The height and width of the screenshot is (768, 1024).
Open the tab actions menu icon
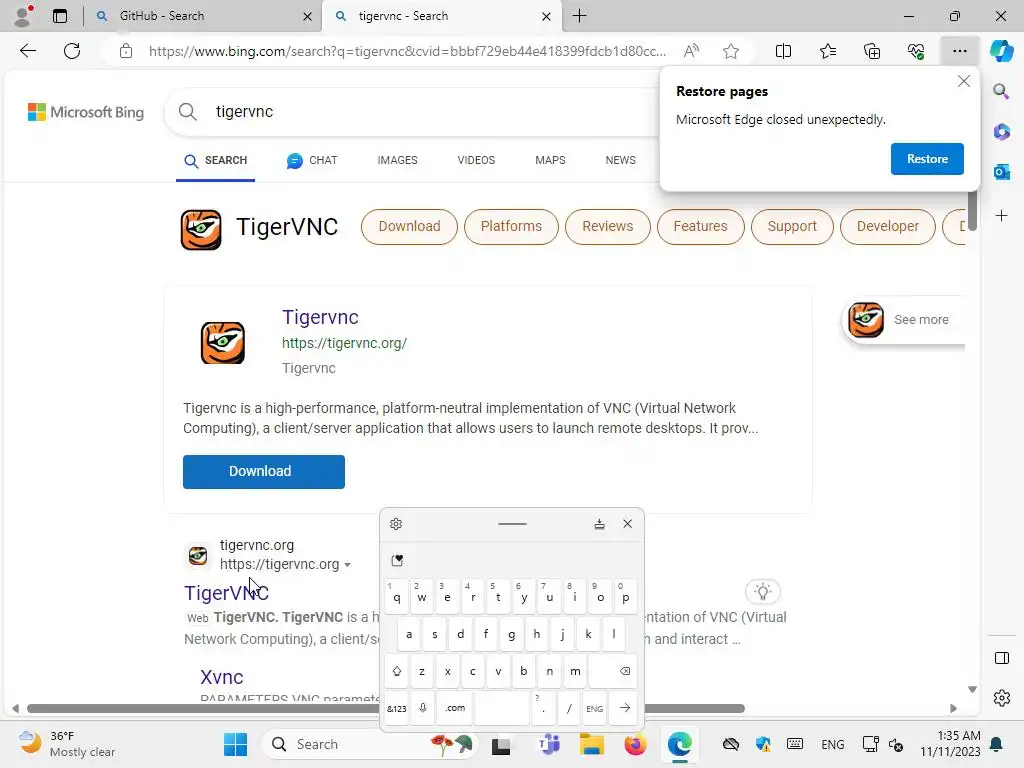[60, 16]
